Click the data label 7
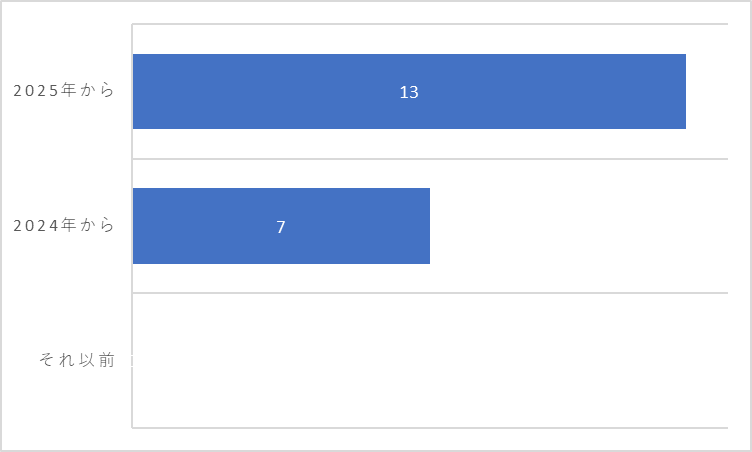Image resolution: width=752 pixels, height=452 pixels. click(281, 227)
